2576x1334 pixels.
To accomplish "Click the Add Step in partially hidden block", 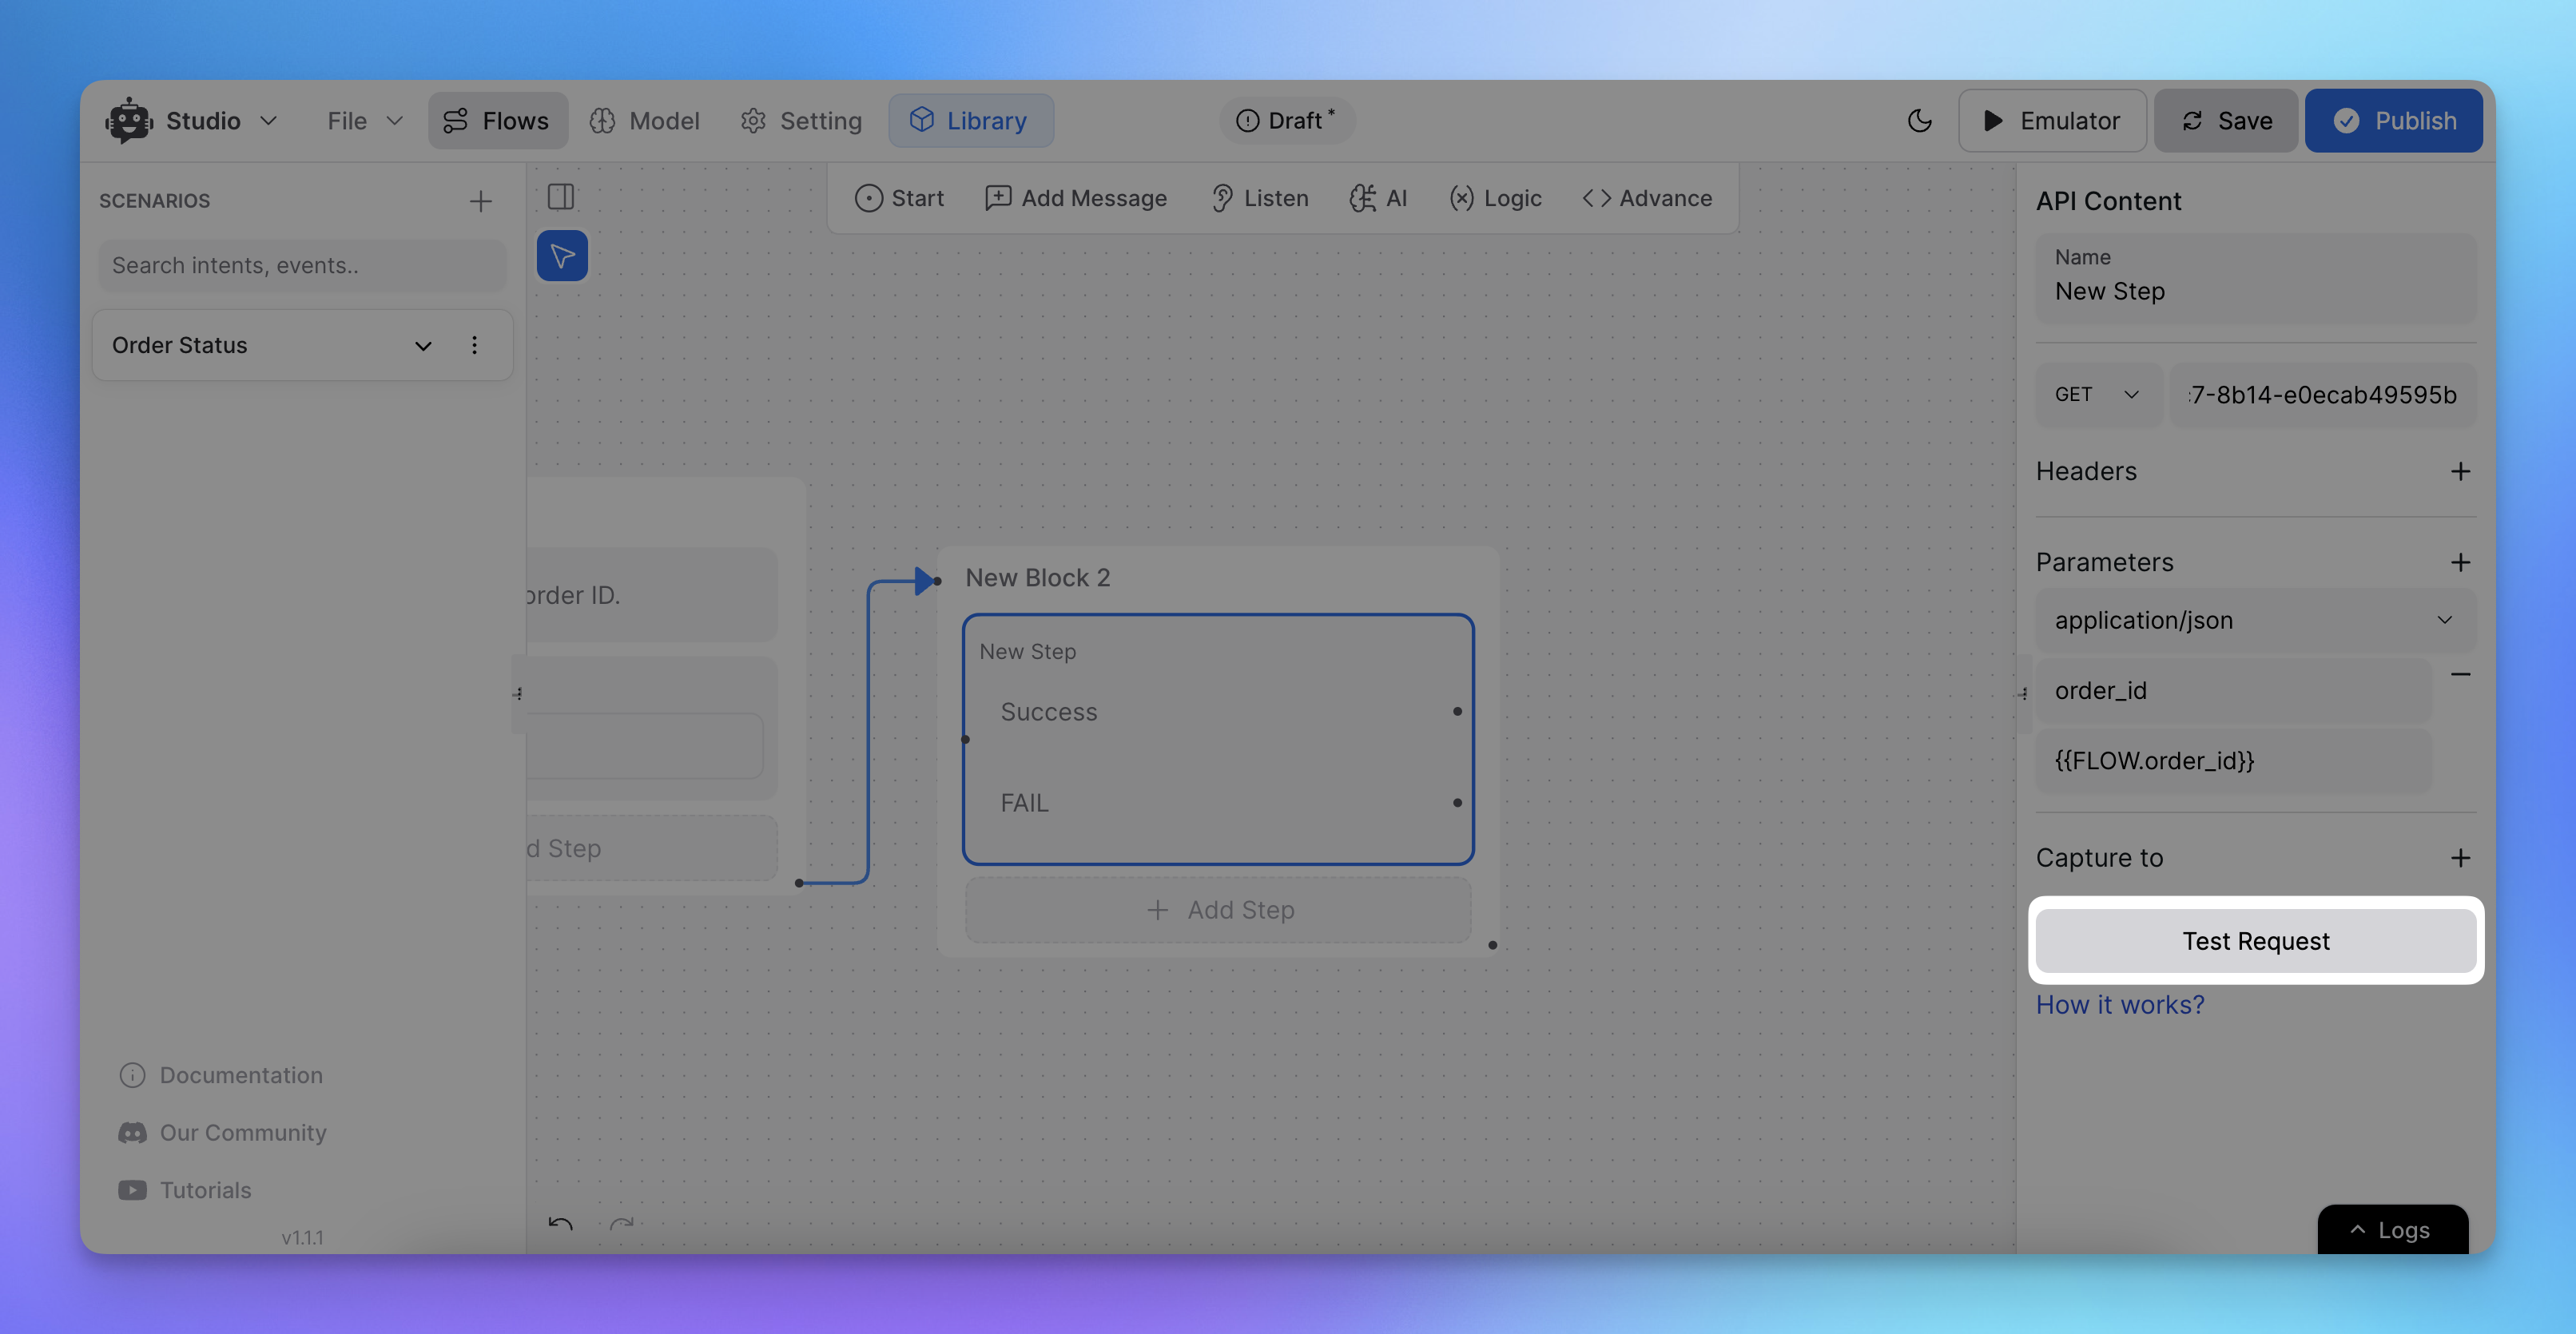I will pos(650,848).
